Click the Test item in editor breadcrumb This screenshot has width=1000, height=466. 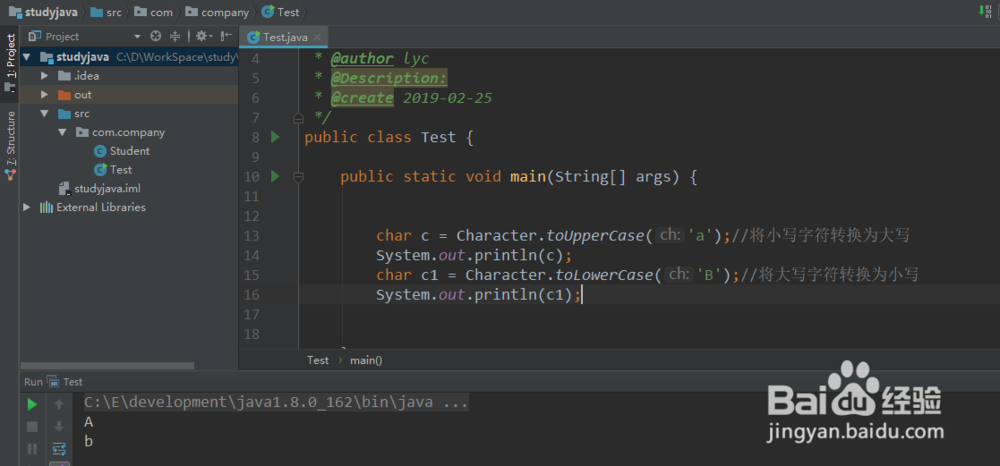pos(318,360)
